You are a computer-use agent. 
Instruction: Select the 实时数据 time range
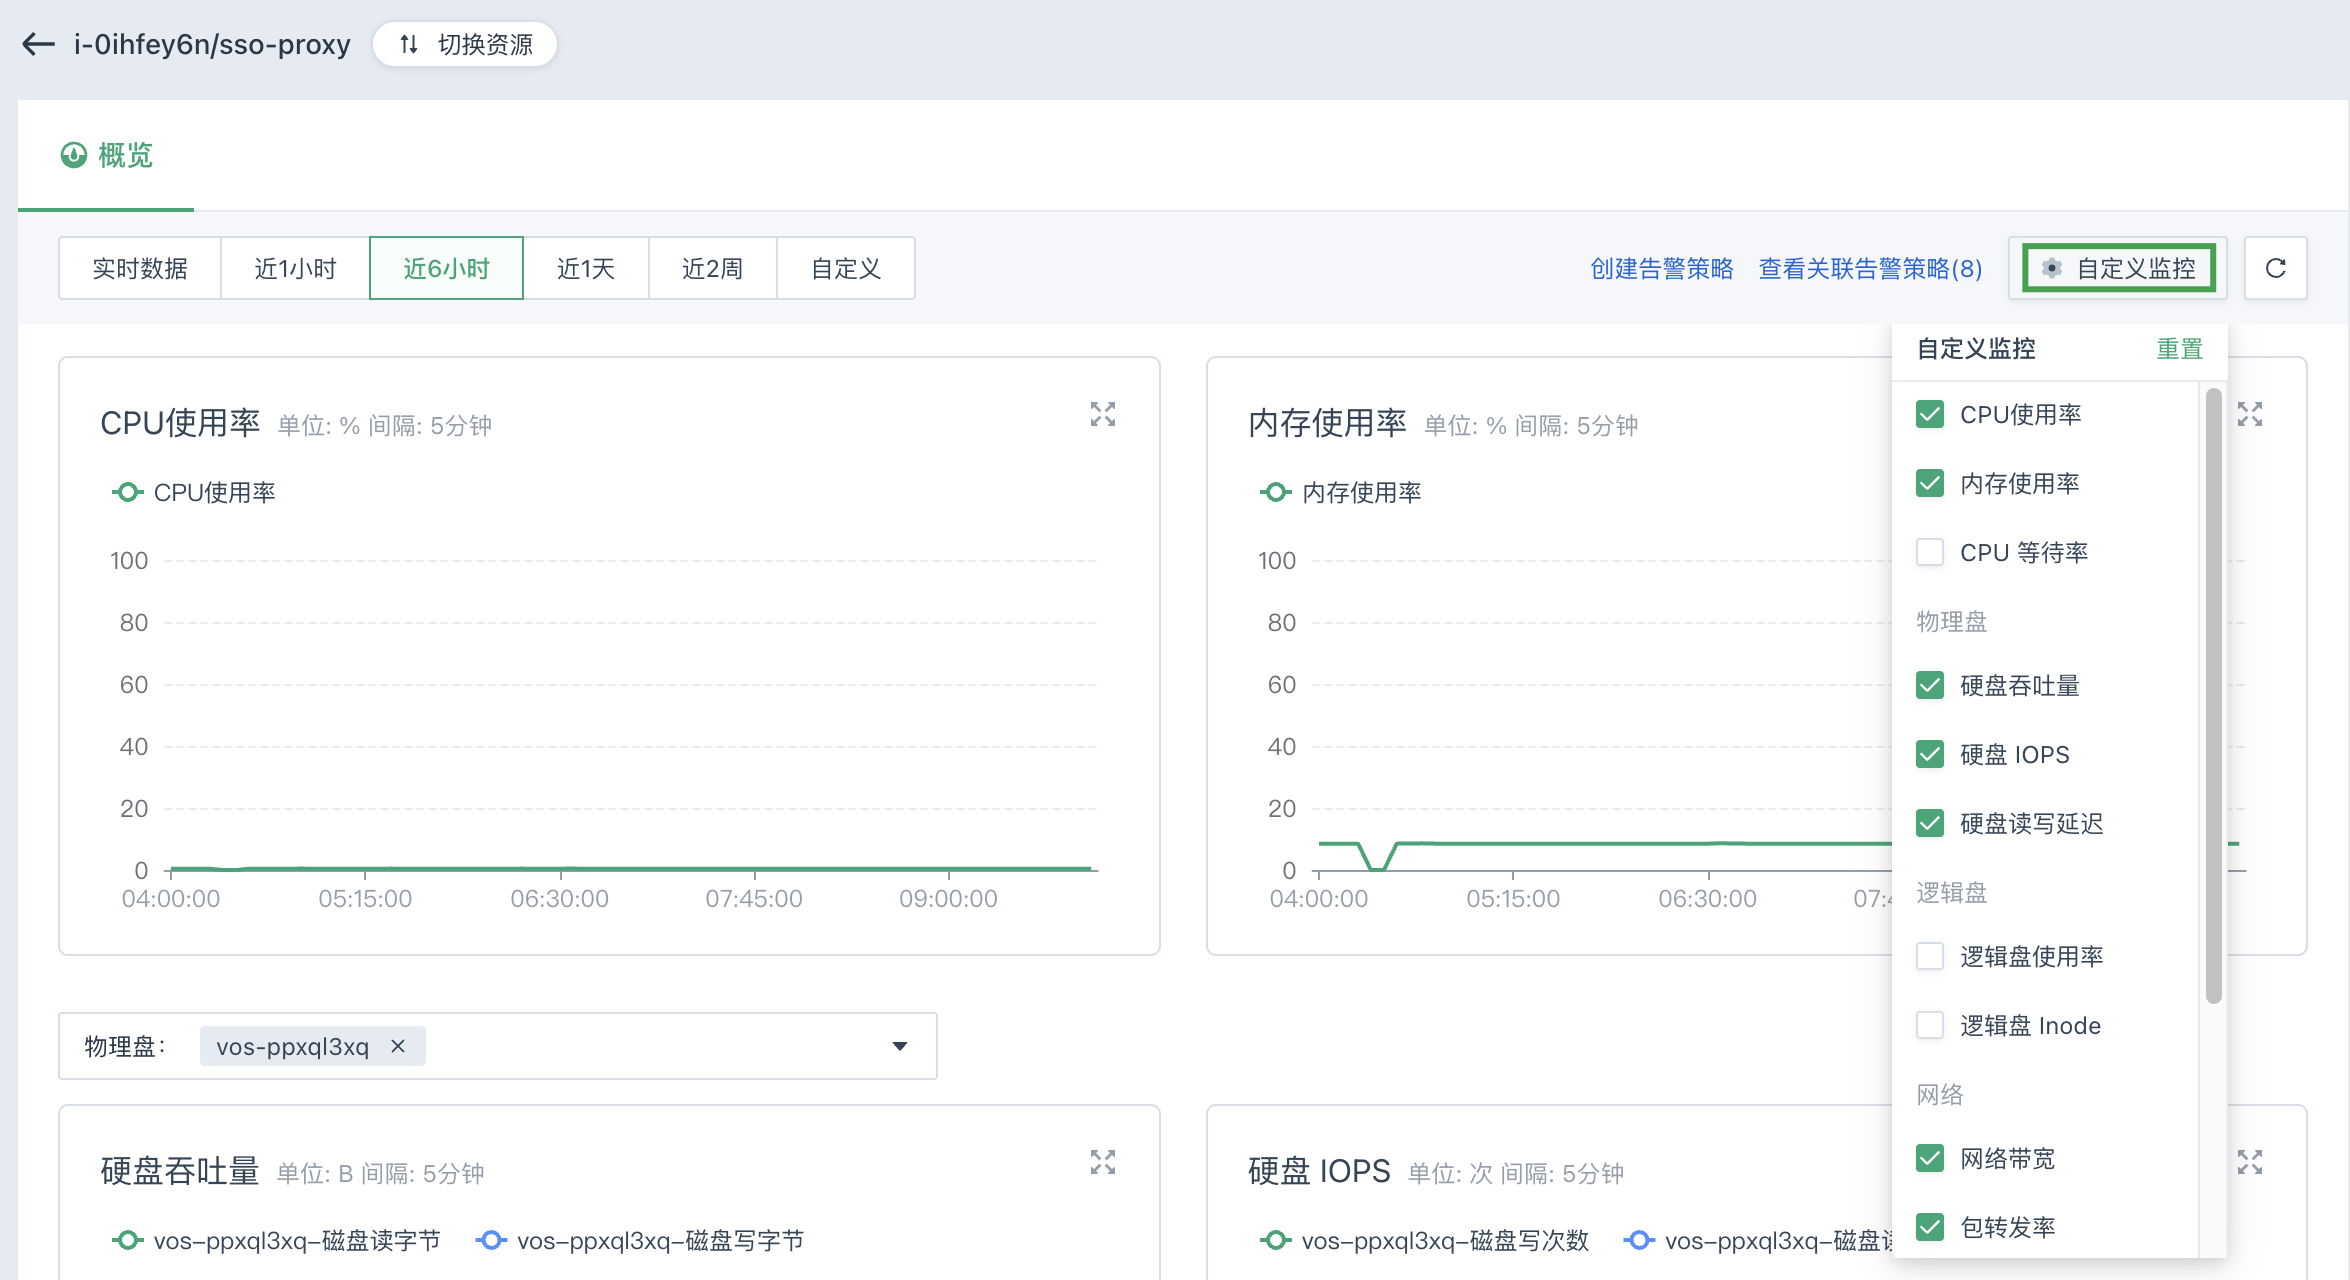(x=140, y=268)
